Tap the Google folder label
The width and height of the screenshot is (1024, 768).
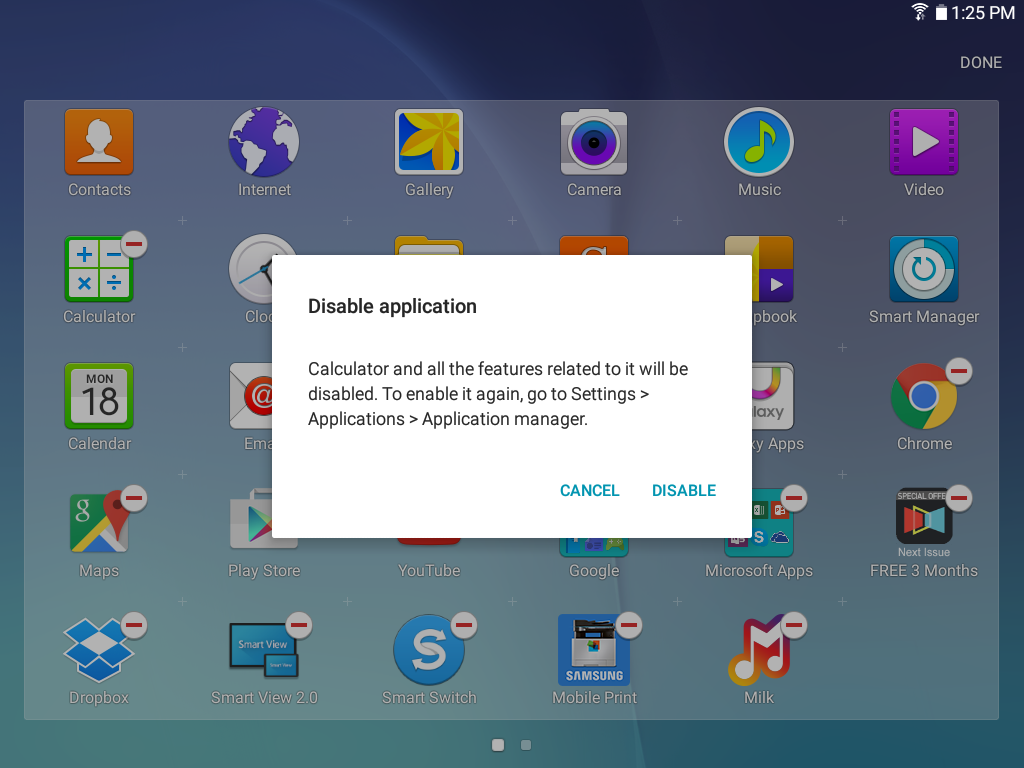(594, 571)
